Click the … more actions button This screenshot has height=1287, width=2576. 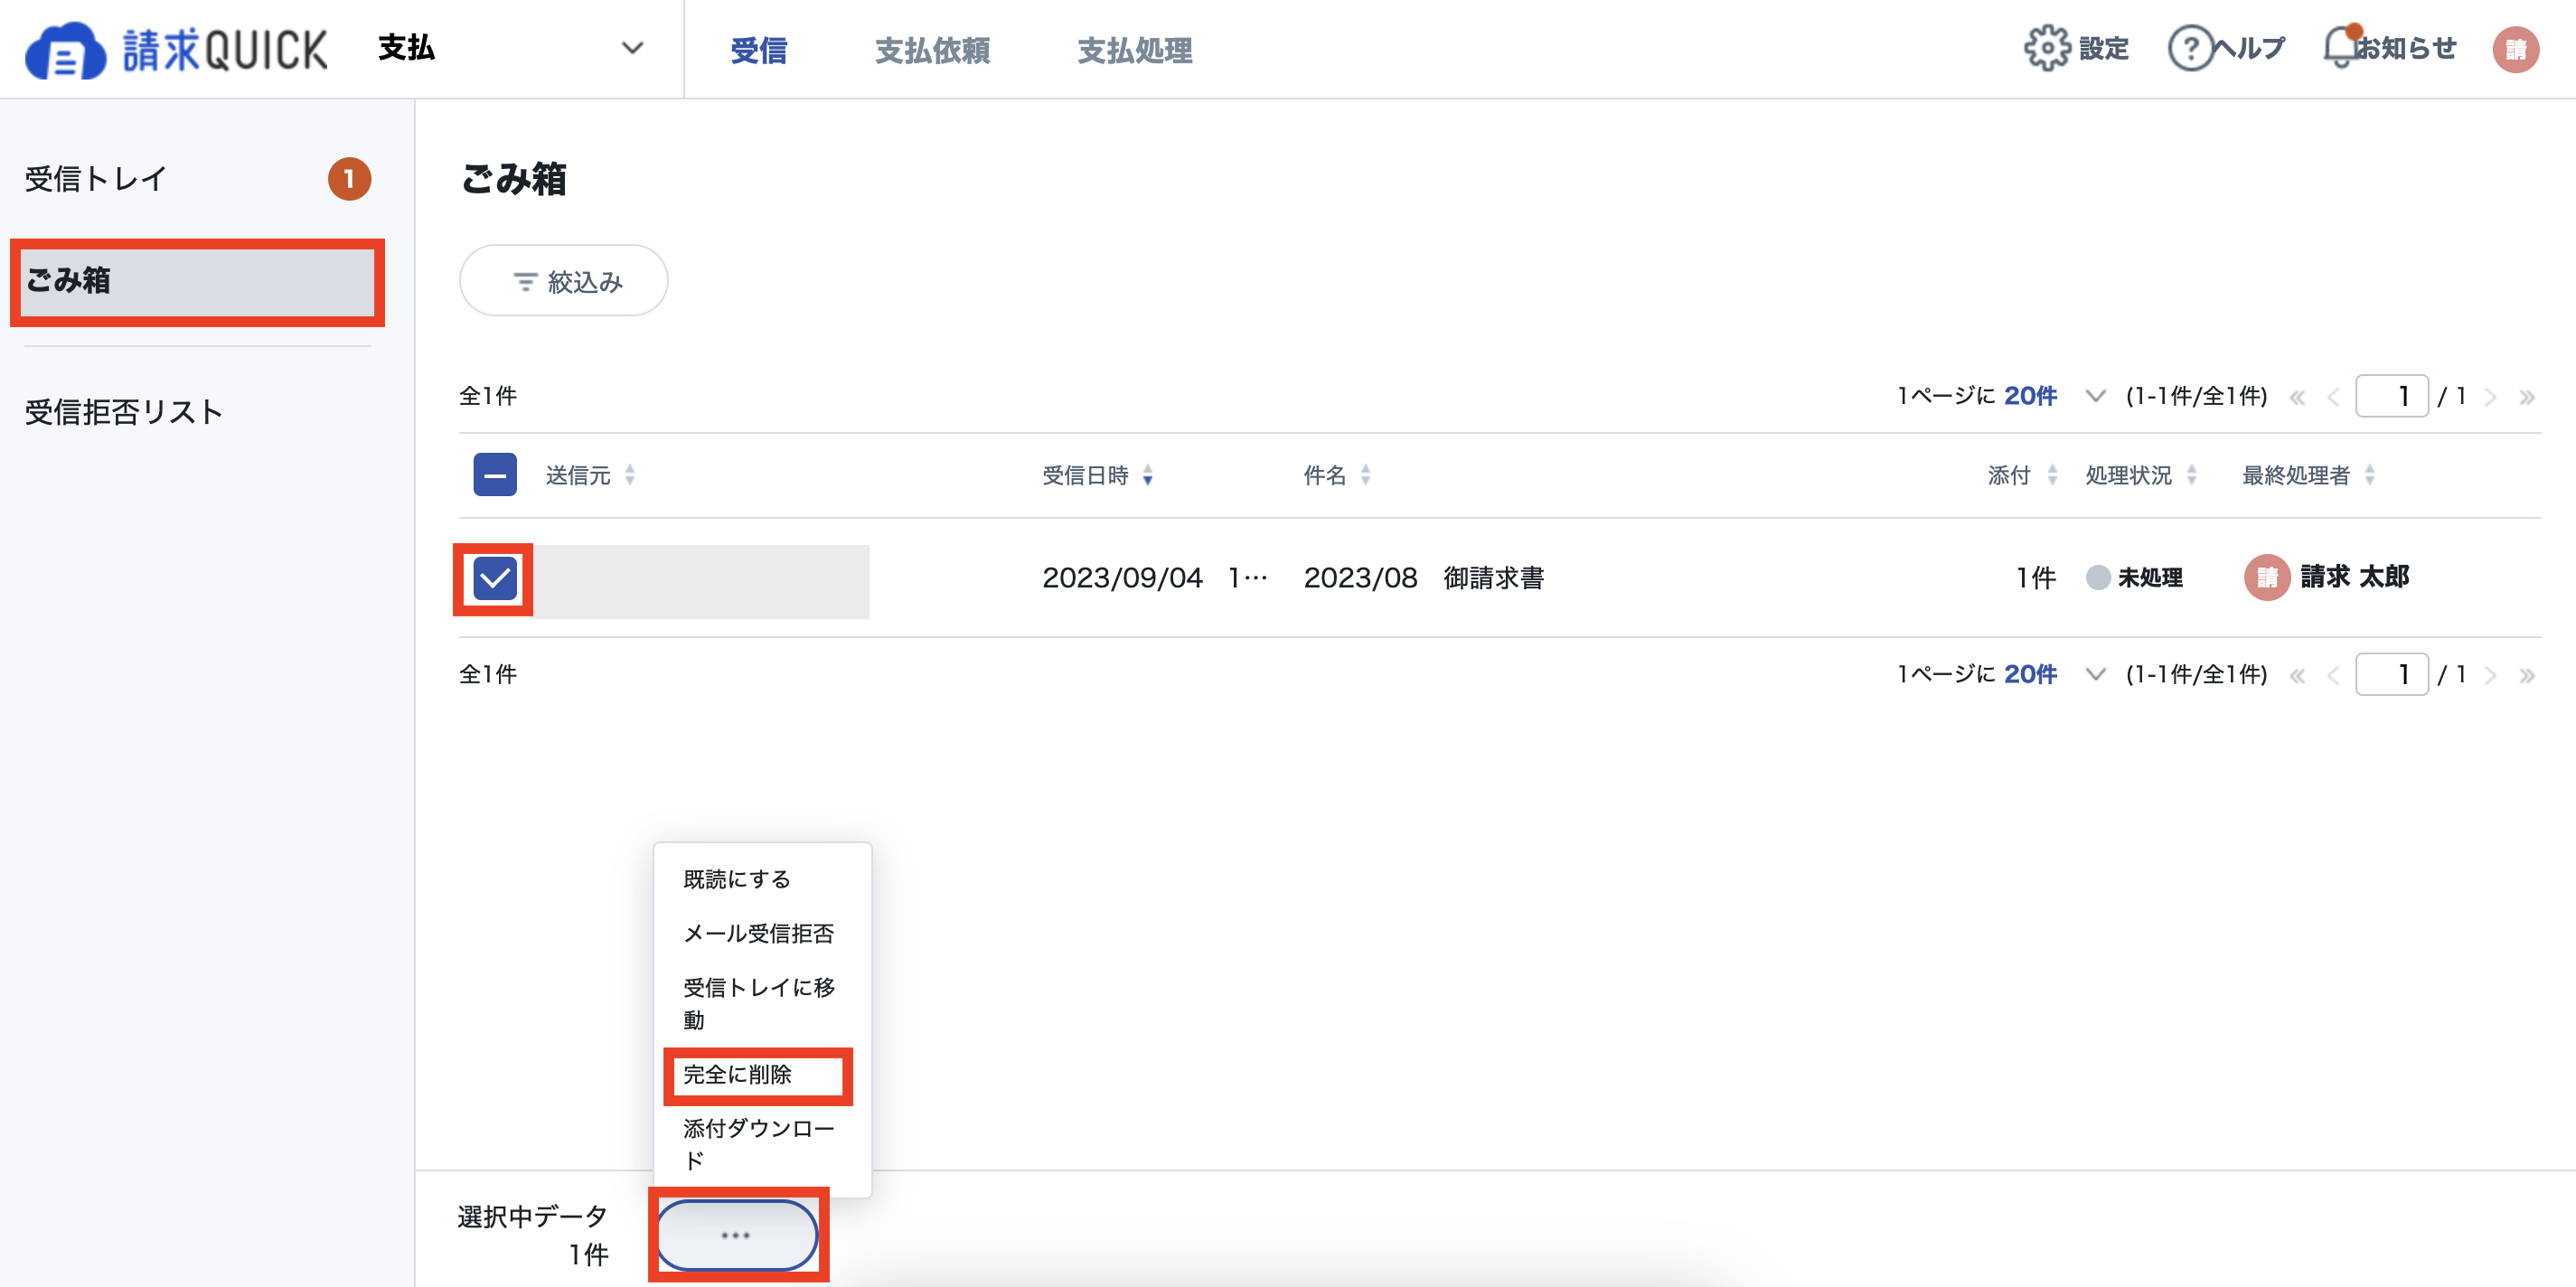coord(737,1235)
